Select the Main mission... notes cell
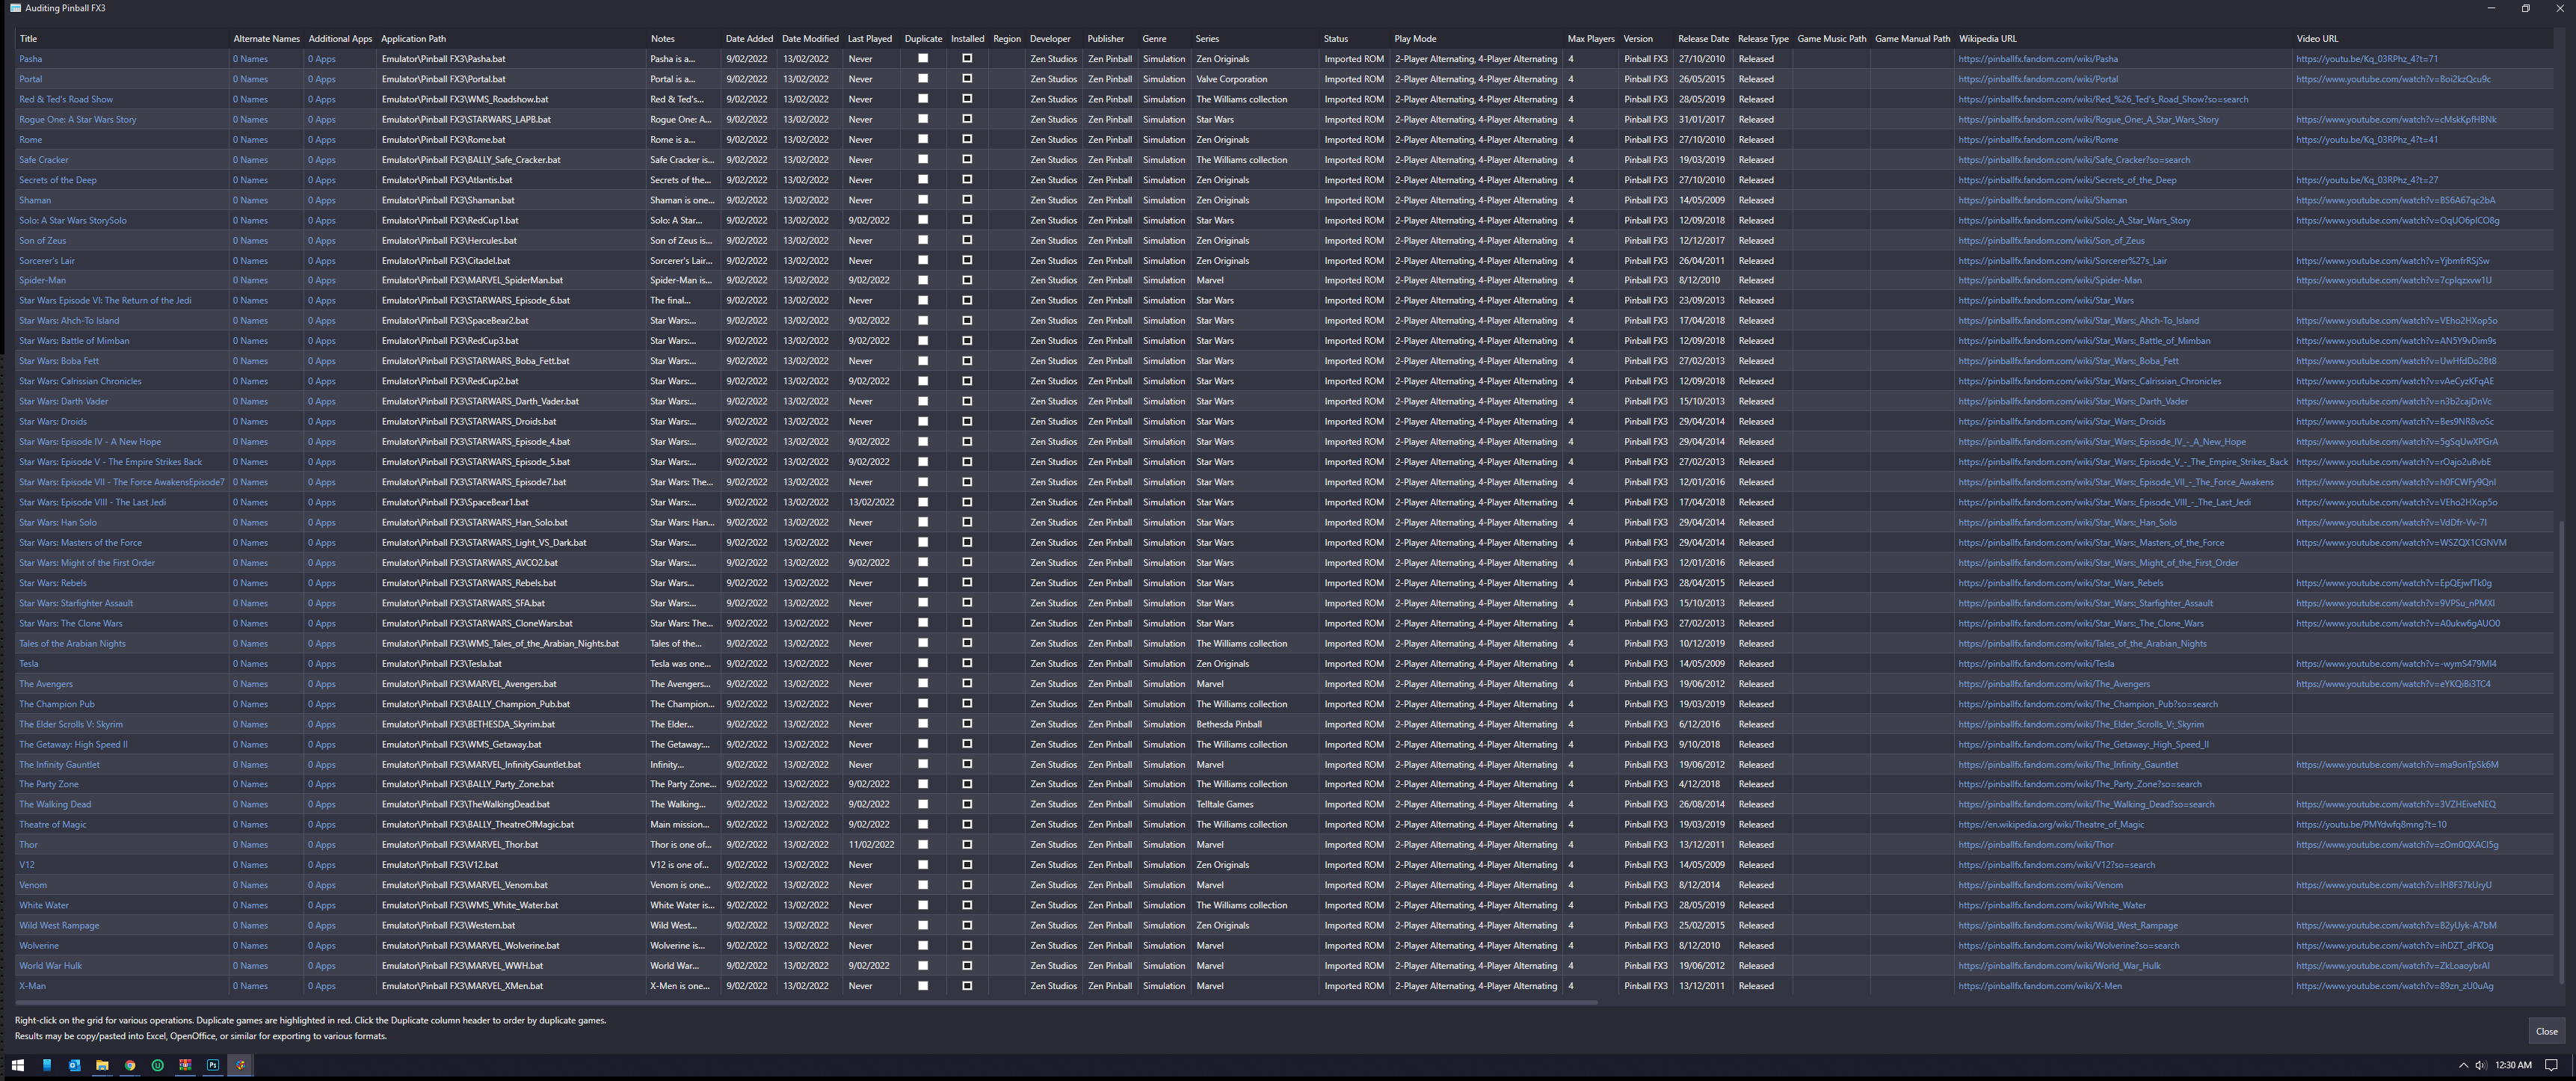This screenshot has height=1081, width=2576. pos(683,825)
